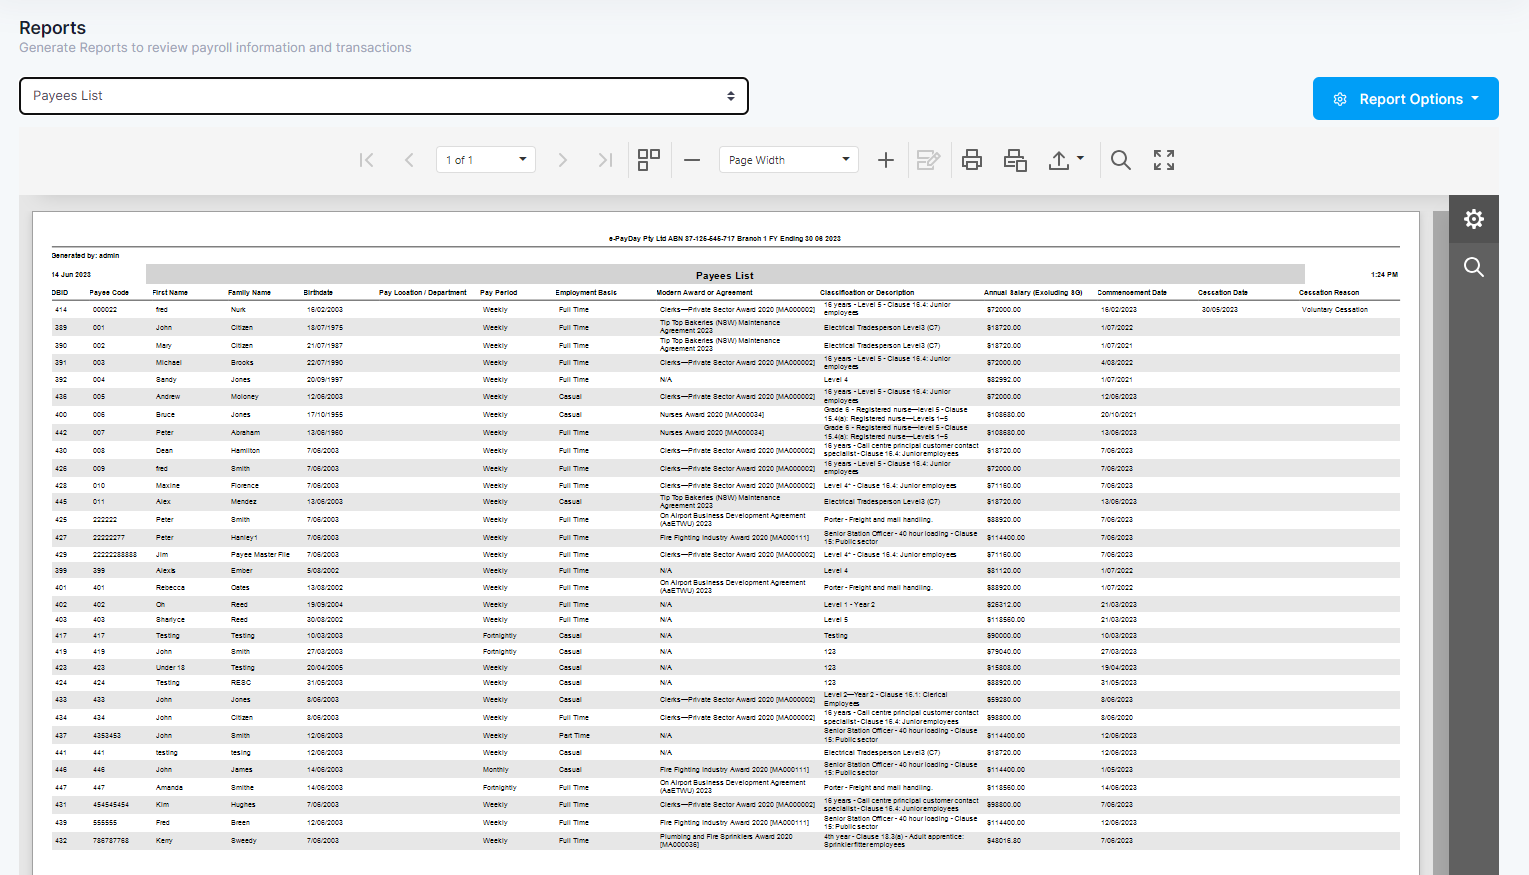Select the 'Pay Period' column header
Screen dimensions: 1529x875
pos(498,293)
